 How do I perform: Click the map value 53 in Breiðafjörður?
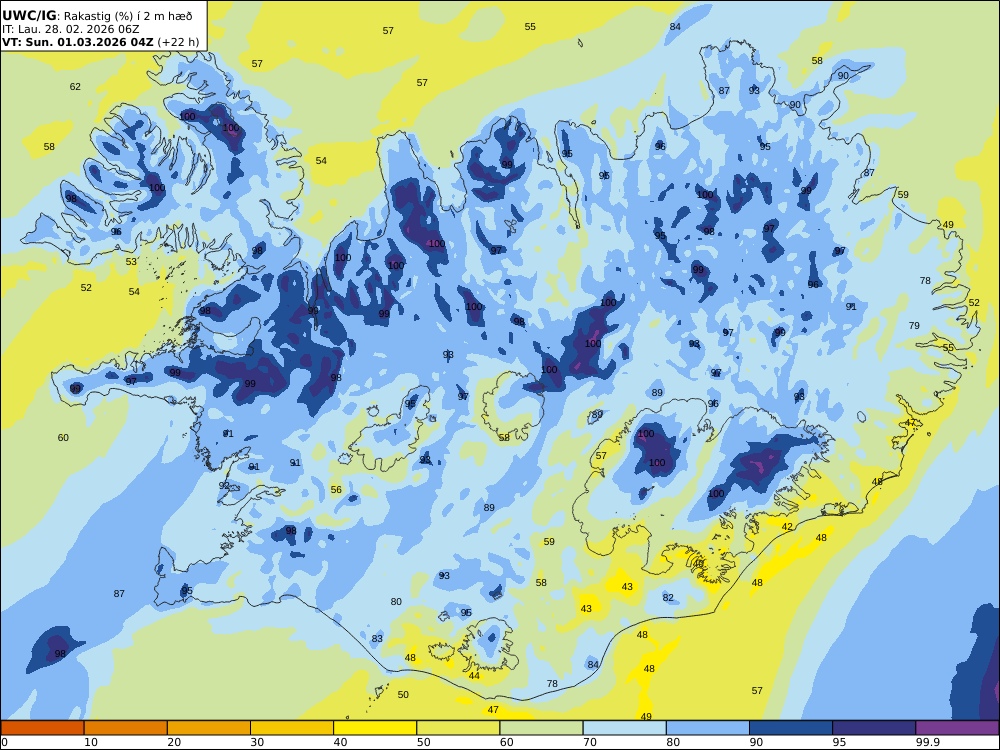pos(131,261)
